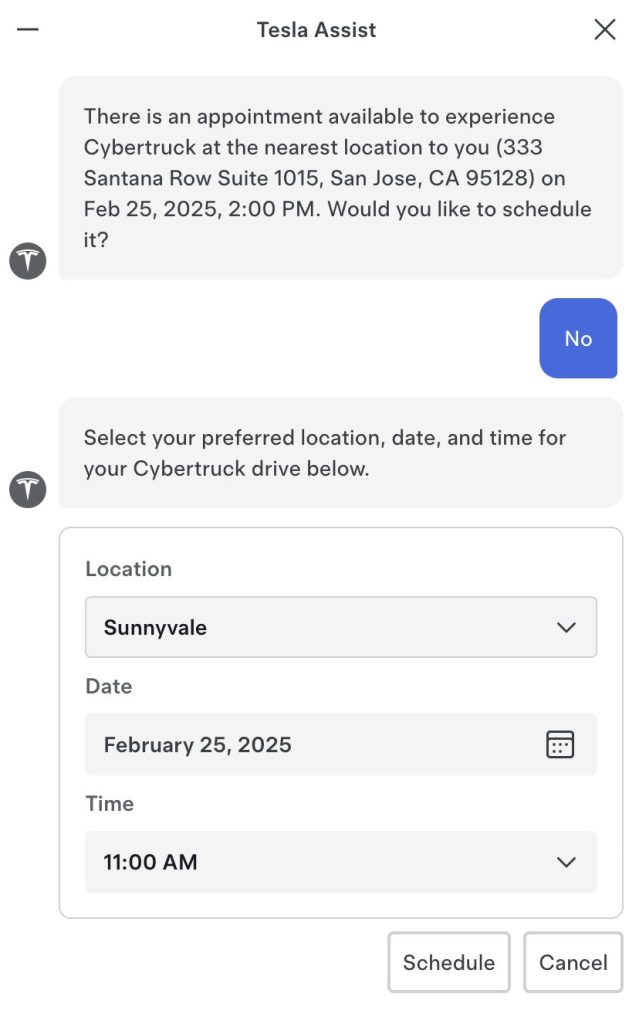Viewport: 639px width, 1024px height.
Task: Open the Sunnyvale location dropdown
Action: [340, 628]
